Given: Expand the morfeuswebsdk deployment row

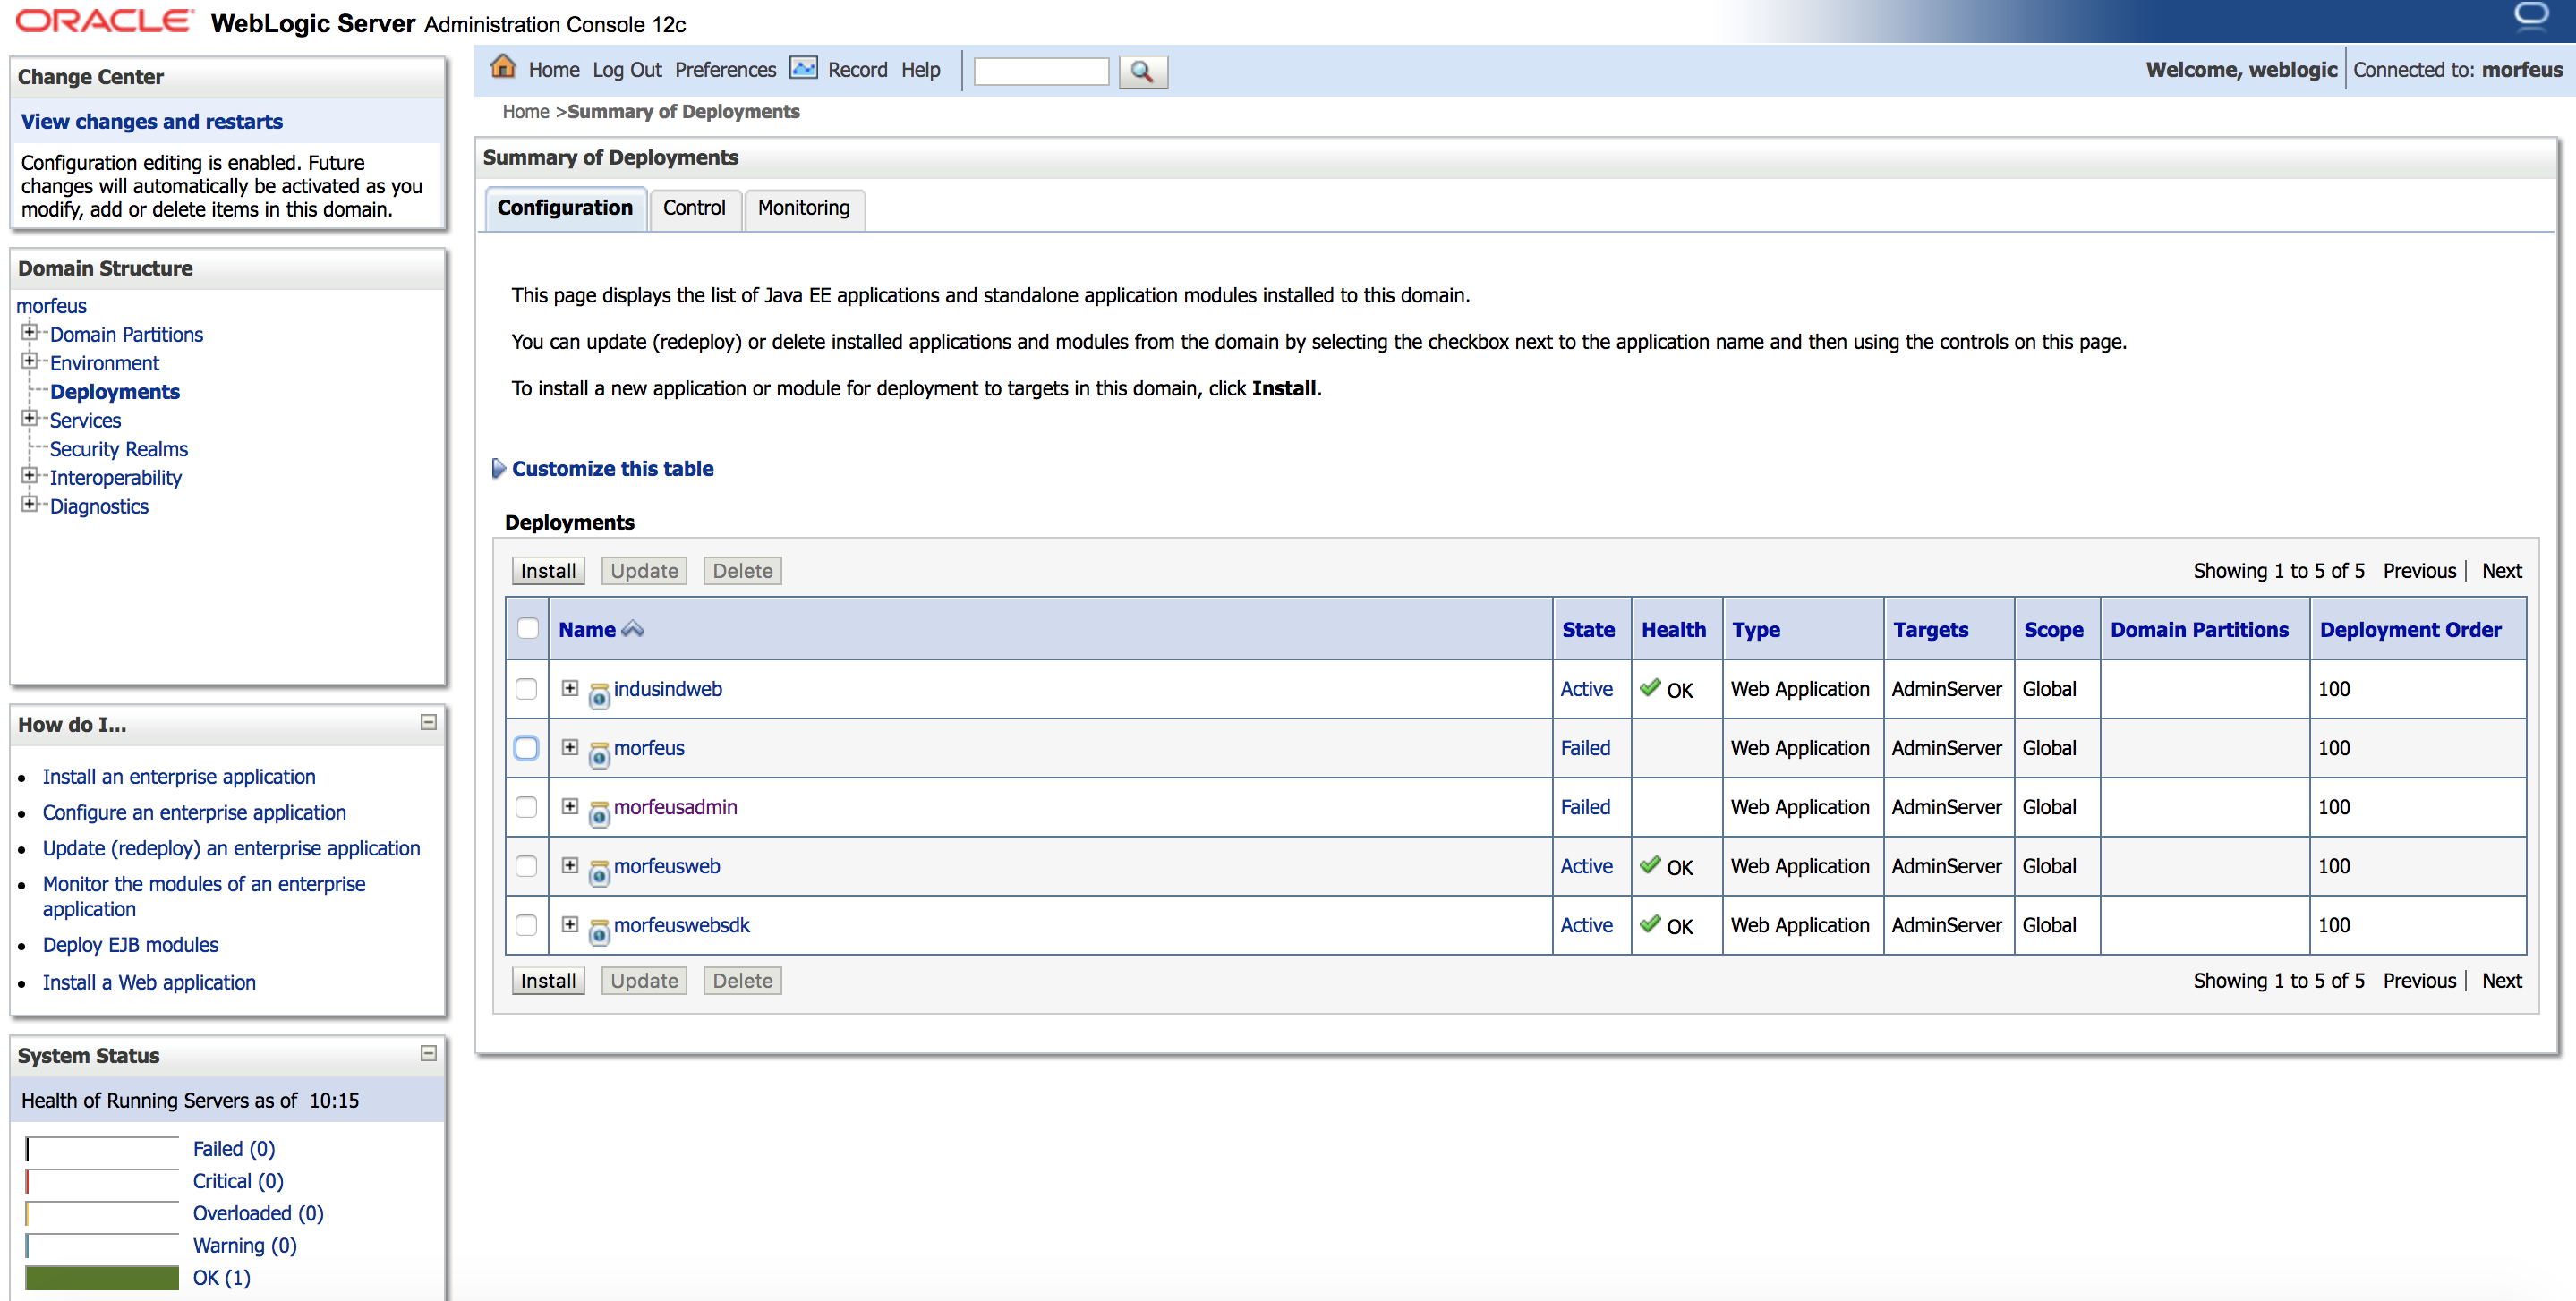Looking at the screenshot, I should (570, 924).
